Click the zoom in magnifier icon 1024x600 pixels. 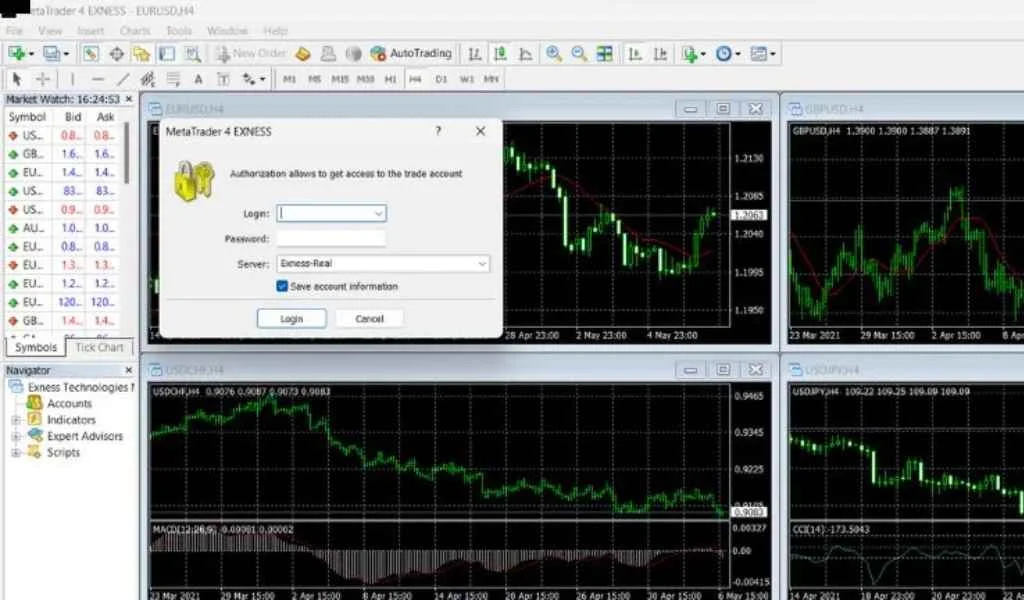[553, 54]
